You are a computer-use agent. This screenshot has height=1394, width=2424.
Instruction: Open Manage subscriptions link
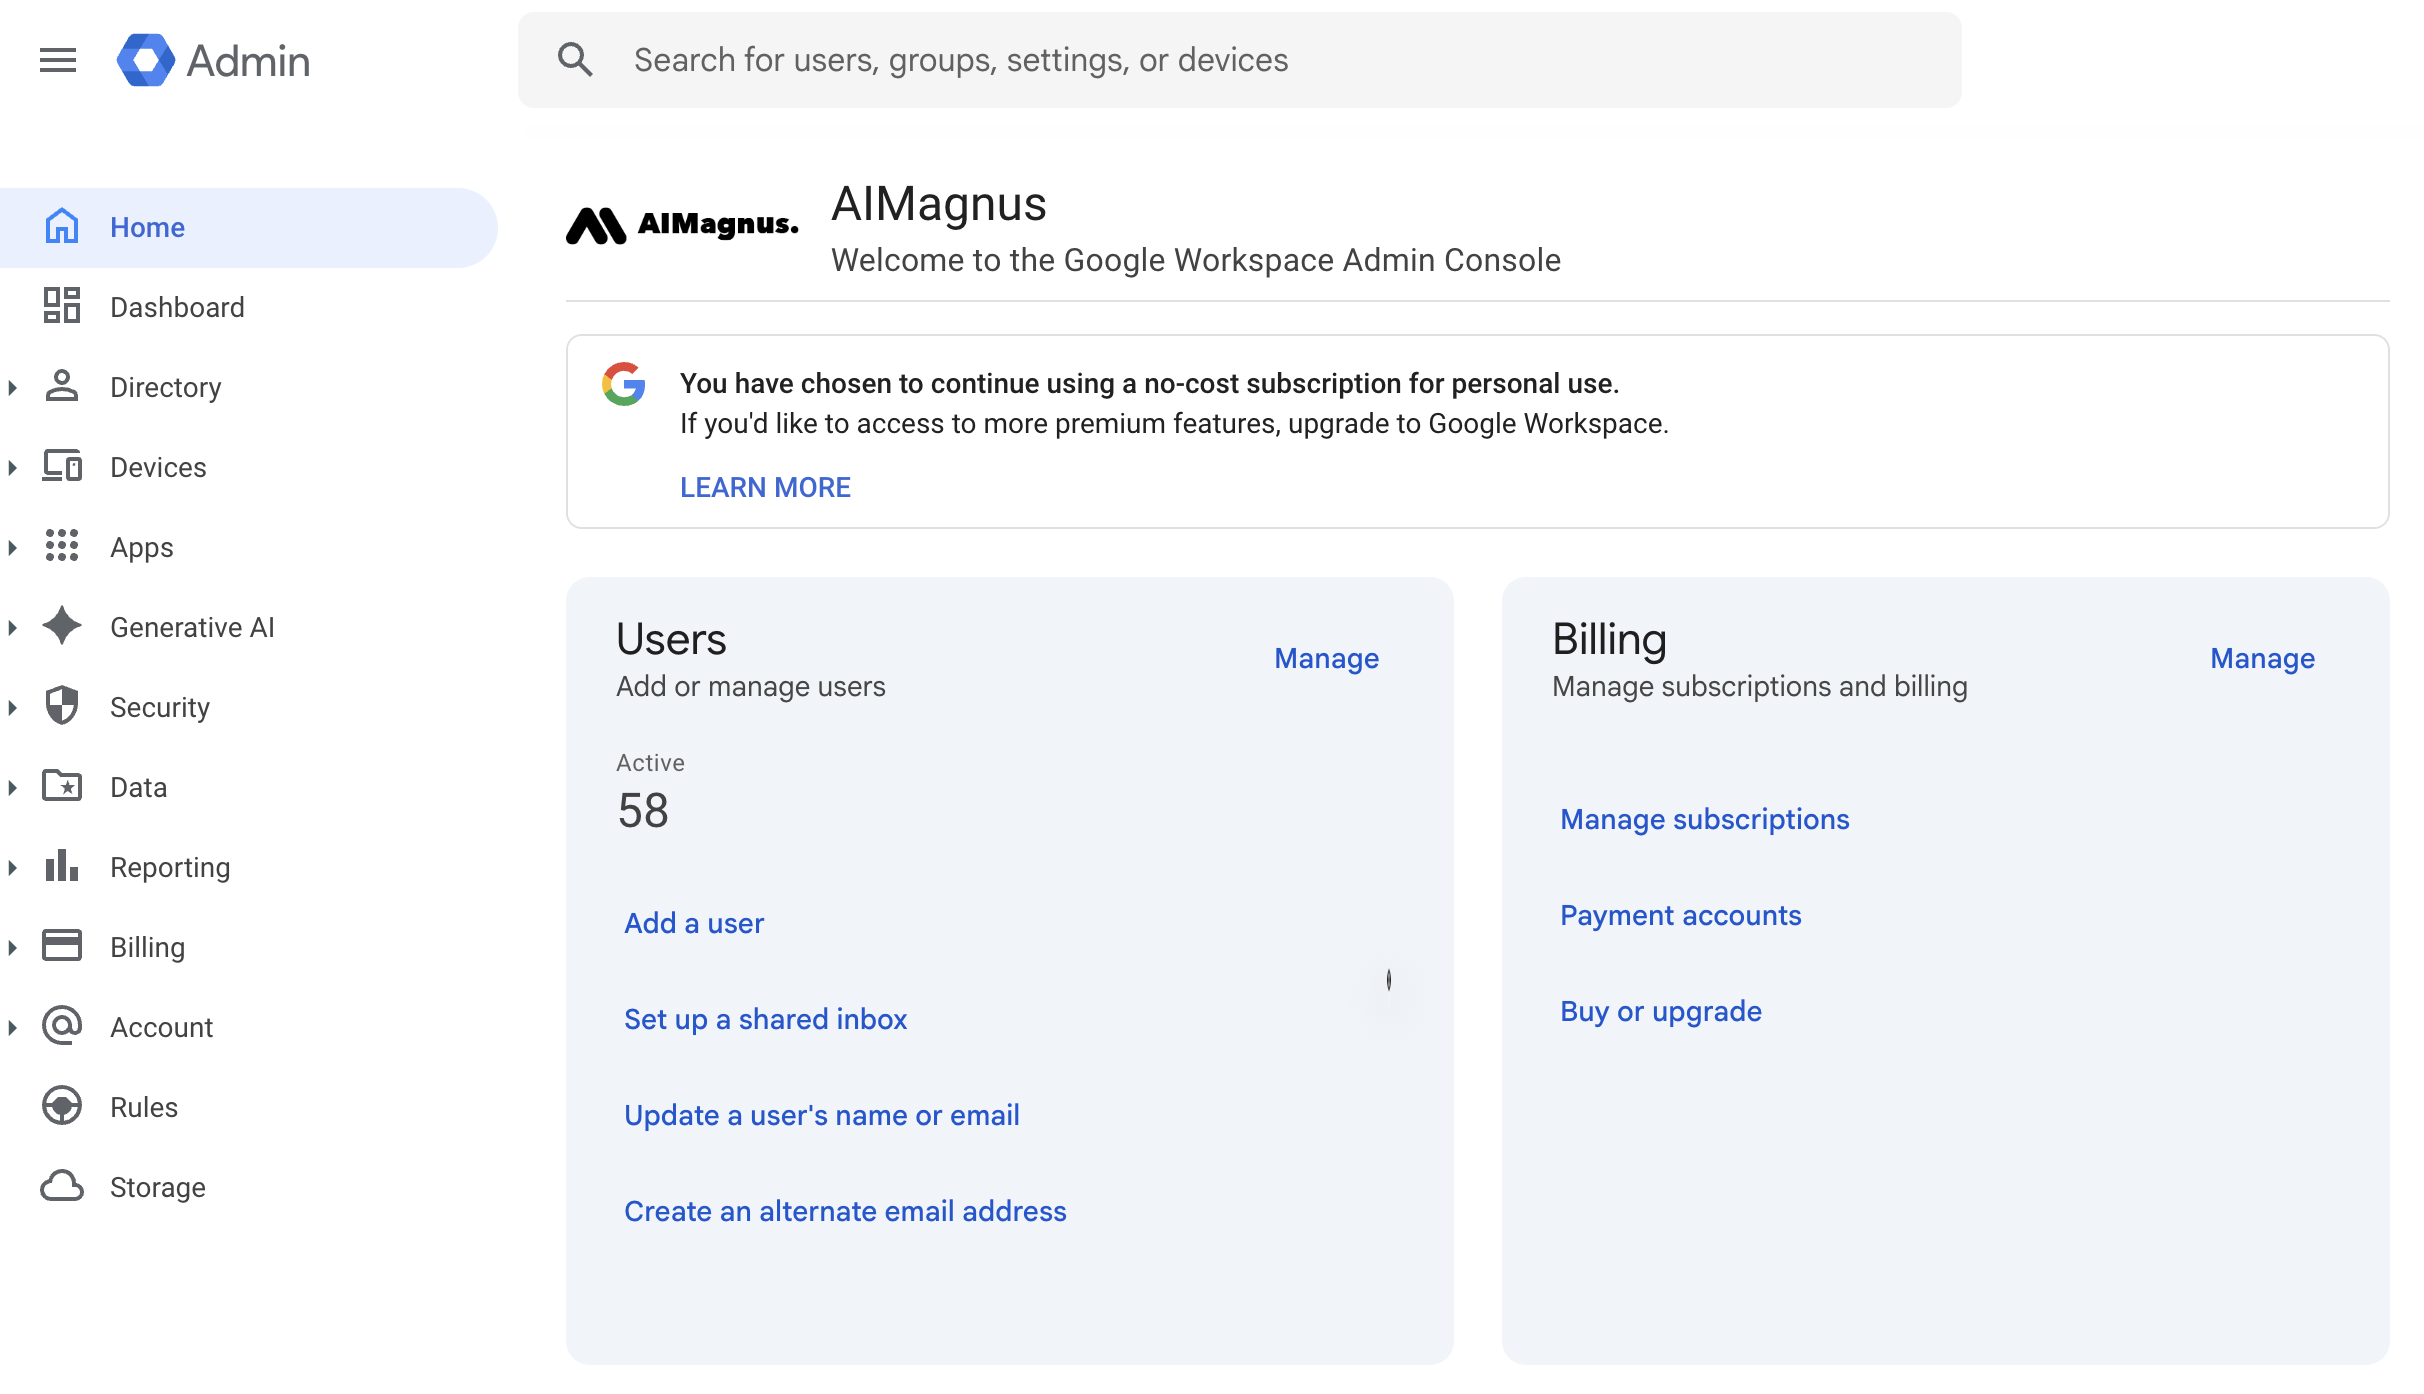1704,819
